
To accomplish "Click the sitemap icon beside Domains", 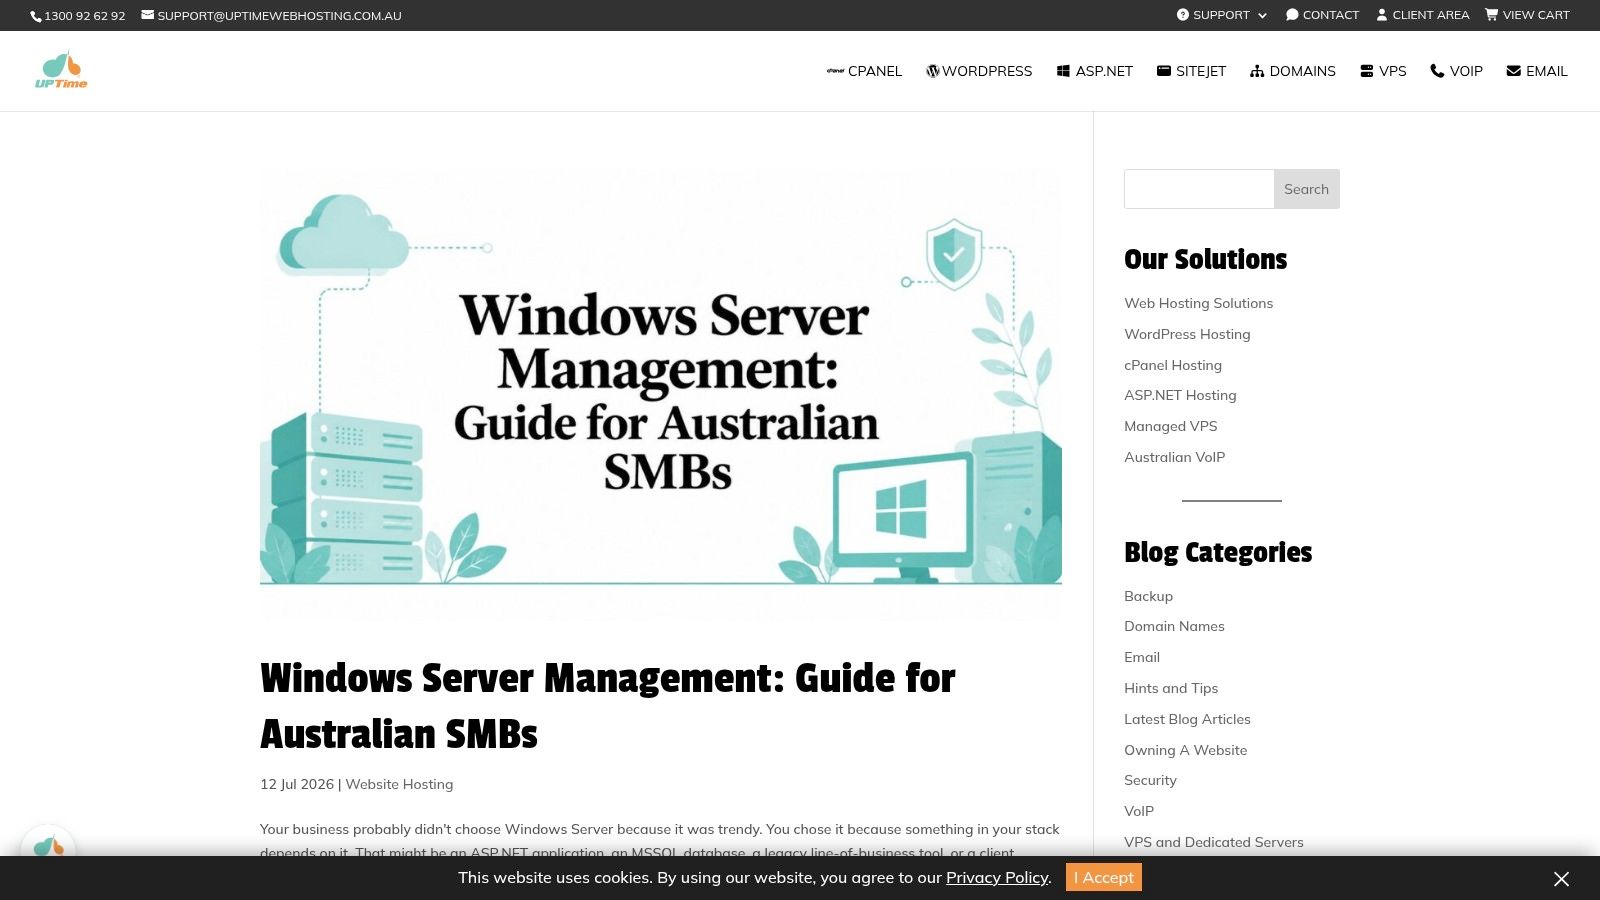I will point(1257,71).
